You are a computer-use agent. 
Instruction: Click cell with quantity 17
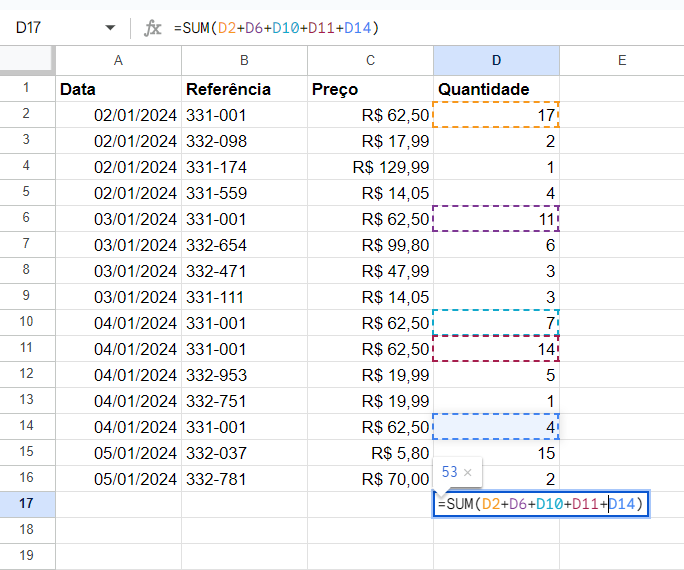(496, 115)
